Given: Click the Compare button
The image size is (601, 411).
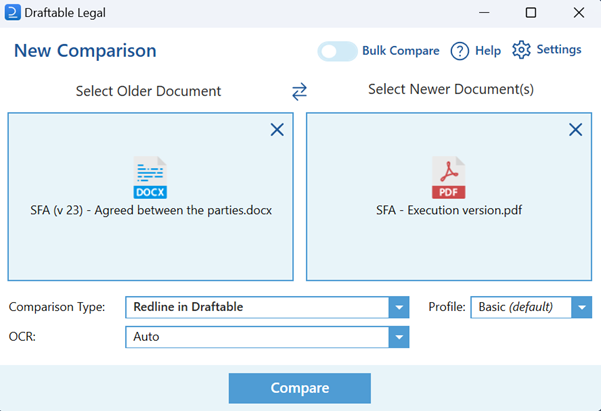Looking at the screenshot, I should click(x=300, y=388).
